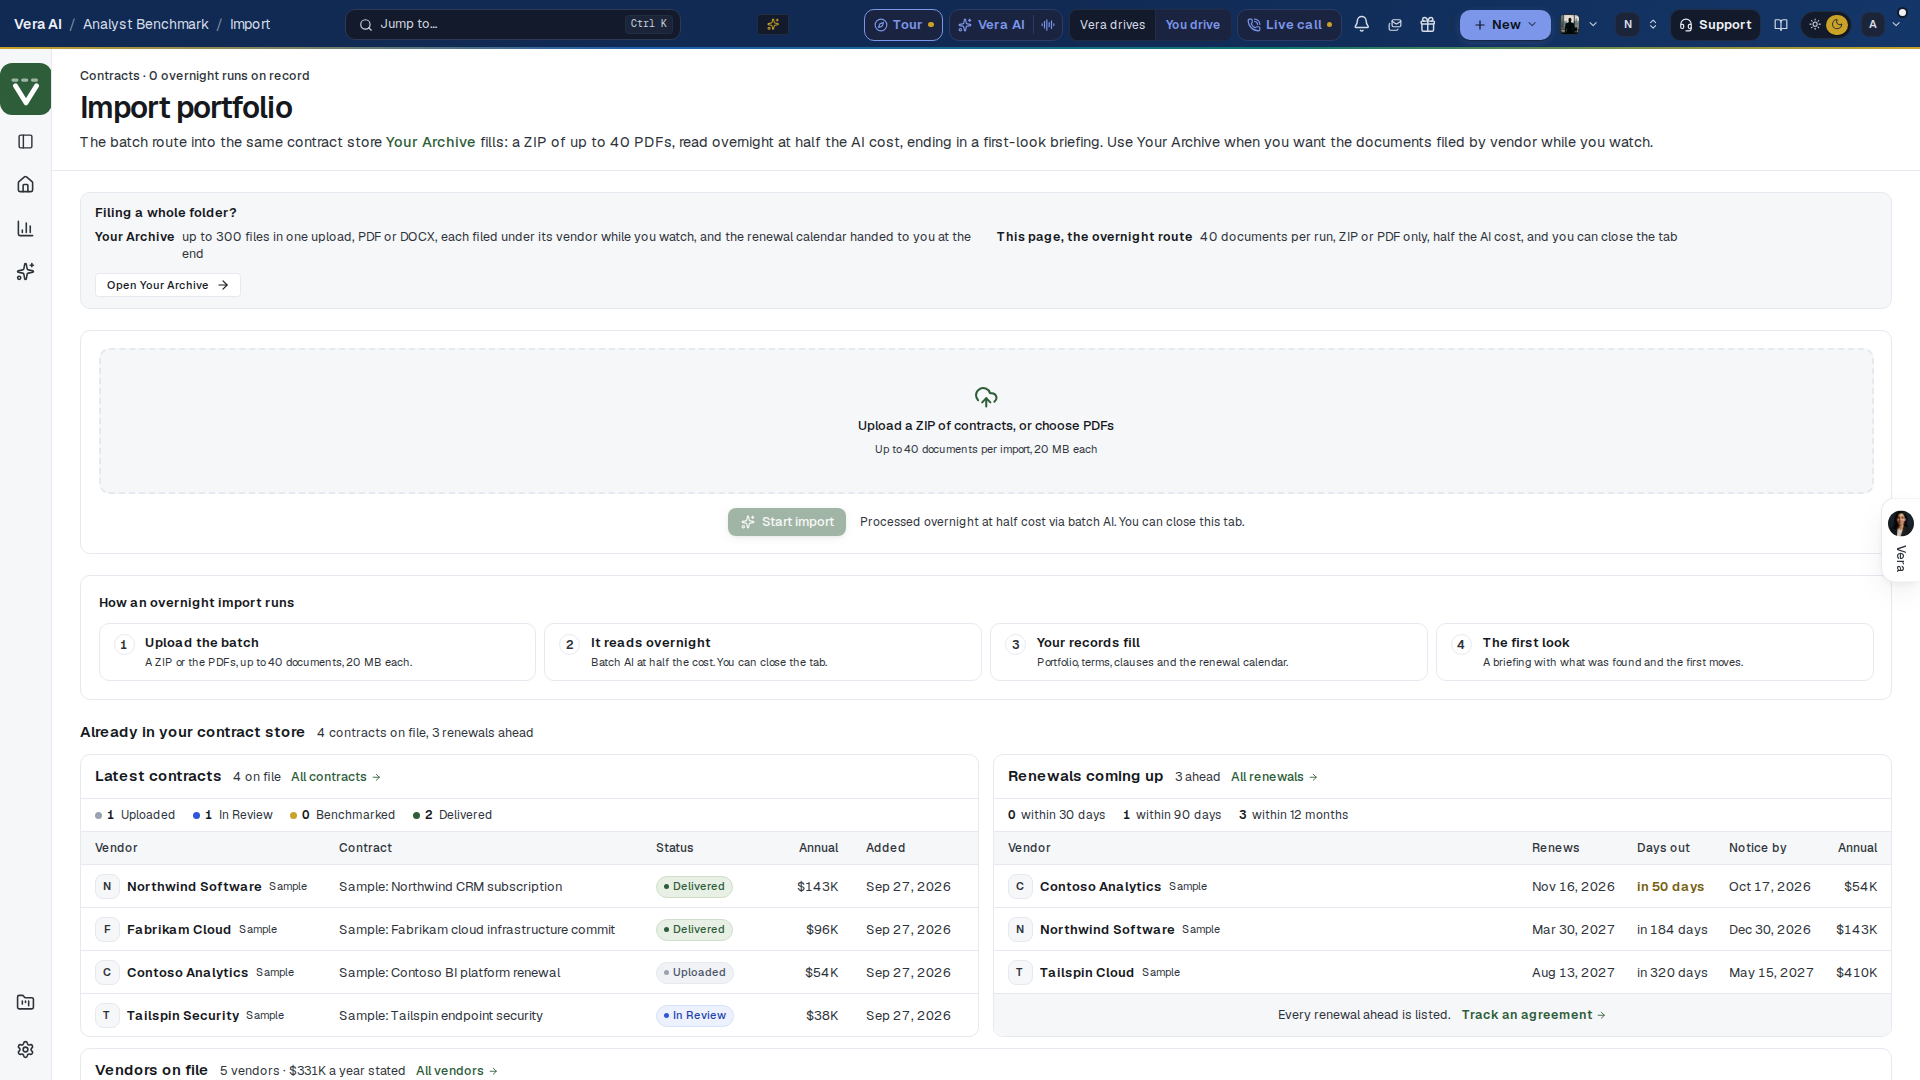Click the Open Your Archive button
Screen dimensions: 1920x1080
coord(168,285)
